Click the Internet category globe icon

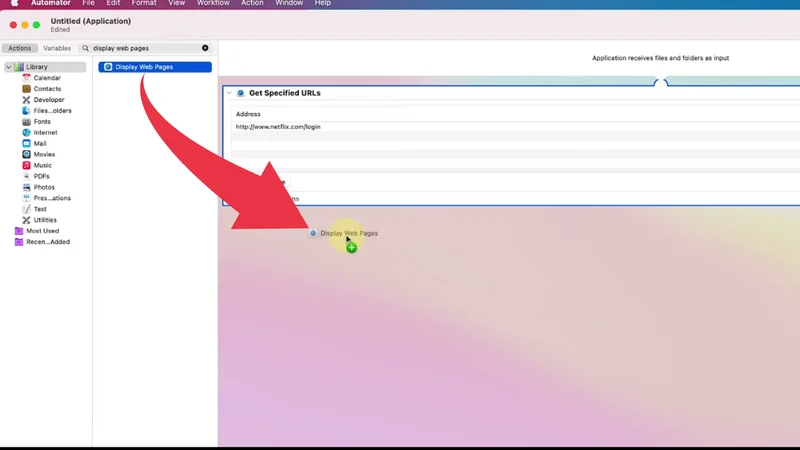point(27,132)
